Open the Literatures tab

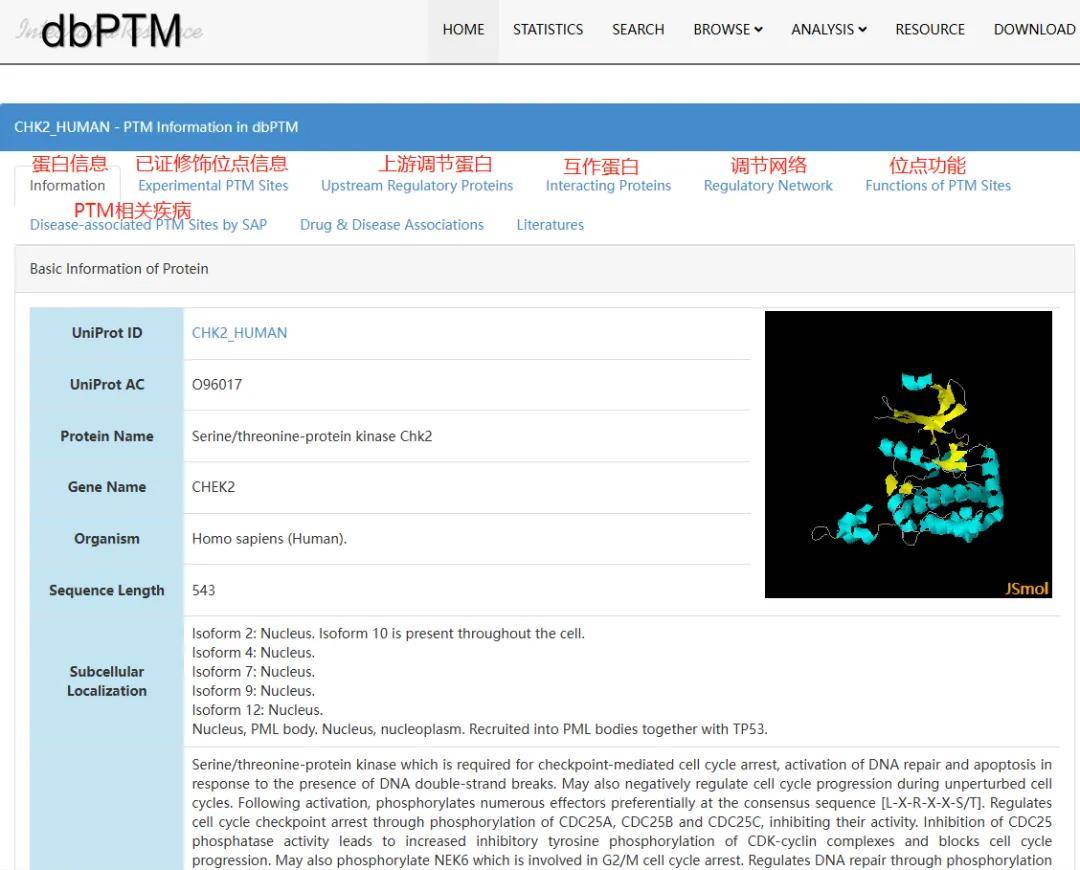click(x=550, y=225)
